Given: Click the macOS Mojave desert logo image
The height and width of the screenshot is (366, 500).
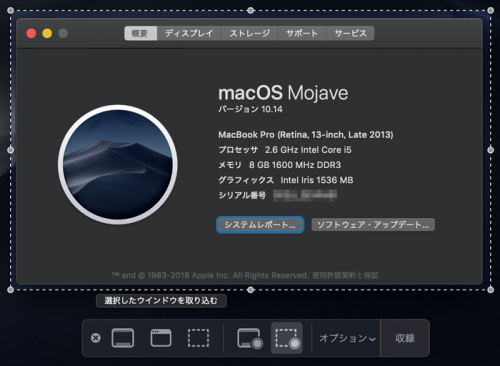Looking at the screenshot, I should (118, 165).
